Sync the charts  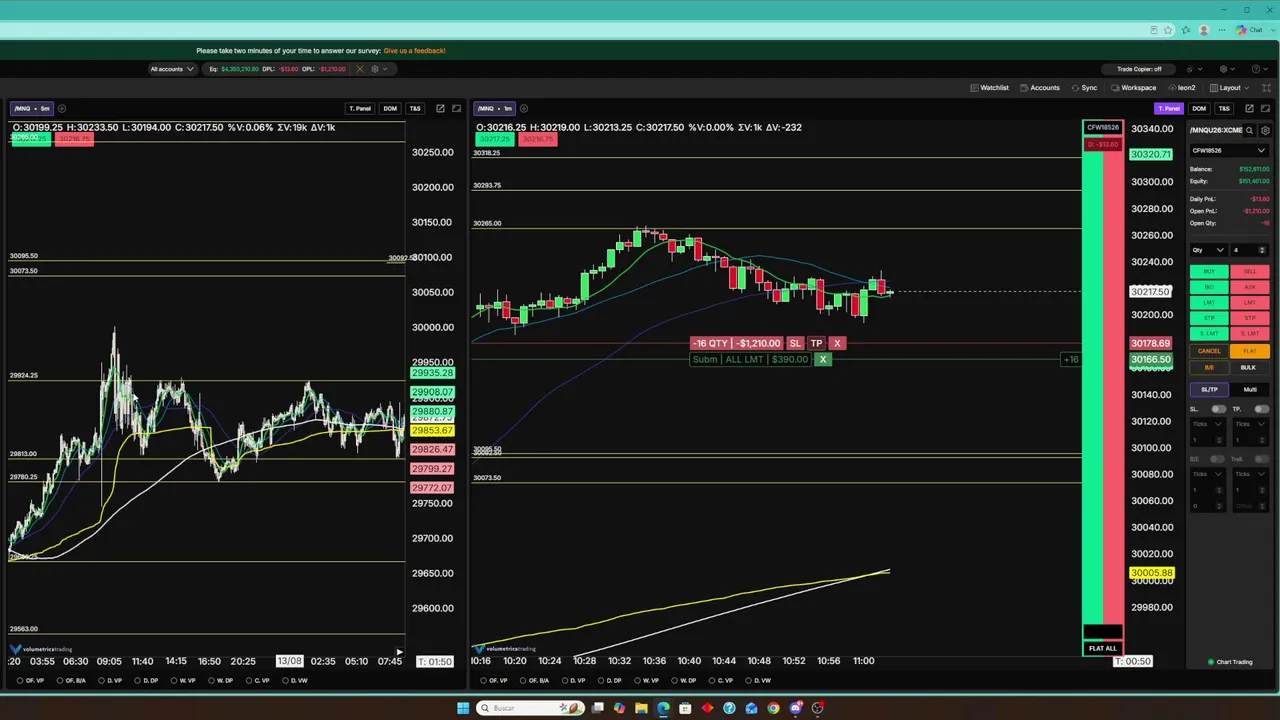pyautogui.click(x=1084, y=88)
